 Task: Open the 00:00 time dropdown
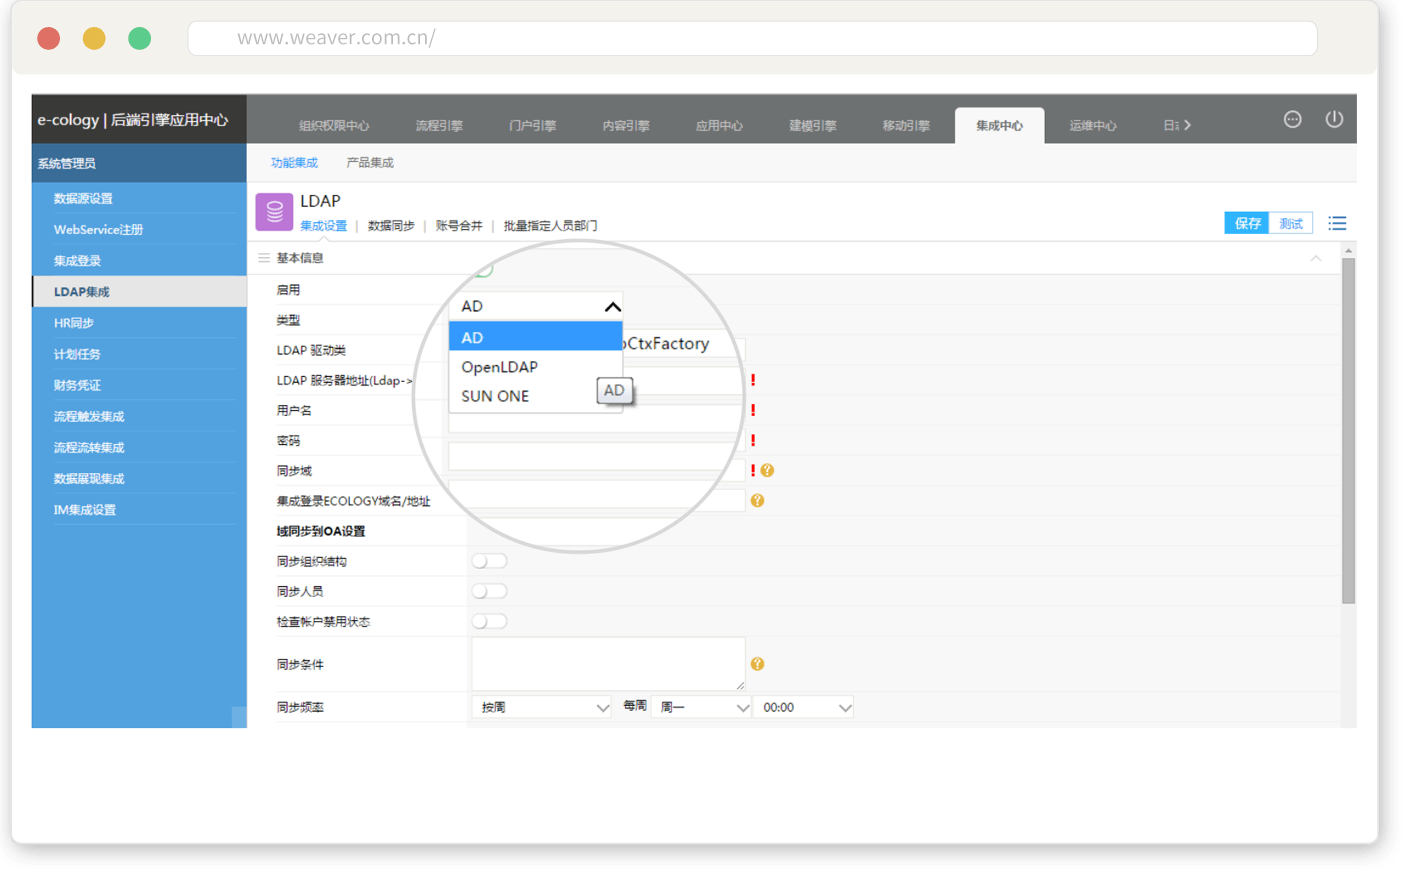(804, 707)
